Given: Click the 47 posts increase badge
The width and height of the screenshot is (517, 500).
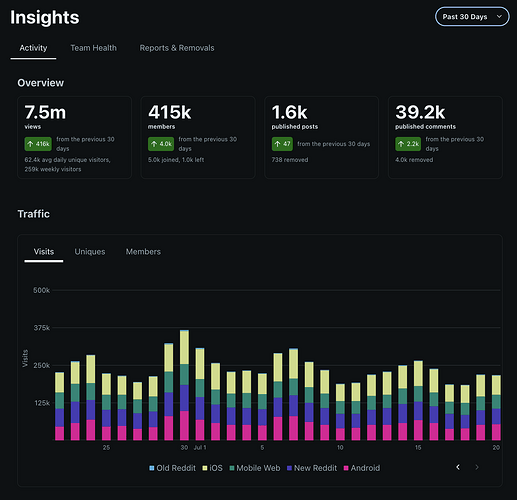Looking at the screenshot, I should pyautogui.click(x=282, y=144).
